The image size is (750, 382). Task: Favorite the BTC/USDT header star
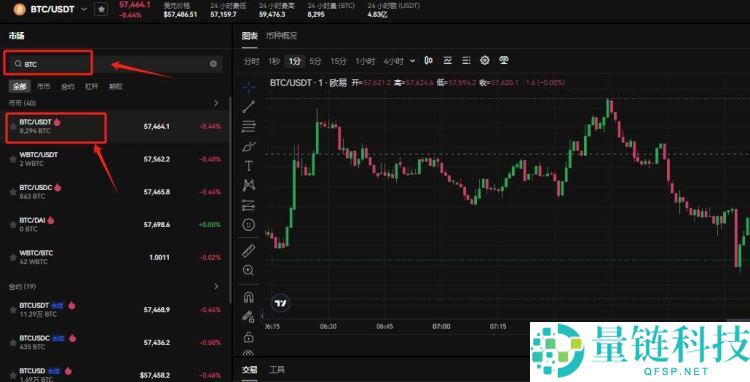101,10
